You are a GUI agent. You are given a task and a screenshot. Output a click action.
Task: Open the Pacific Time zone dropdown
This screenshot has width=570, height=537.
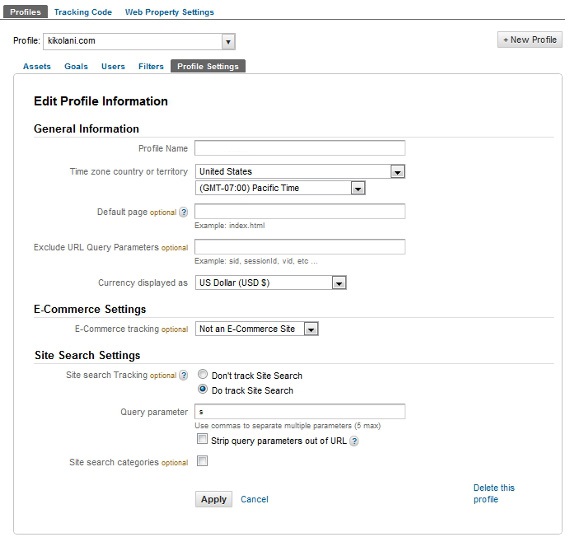pos(280,188)
